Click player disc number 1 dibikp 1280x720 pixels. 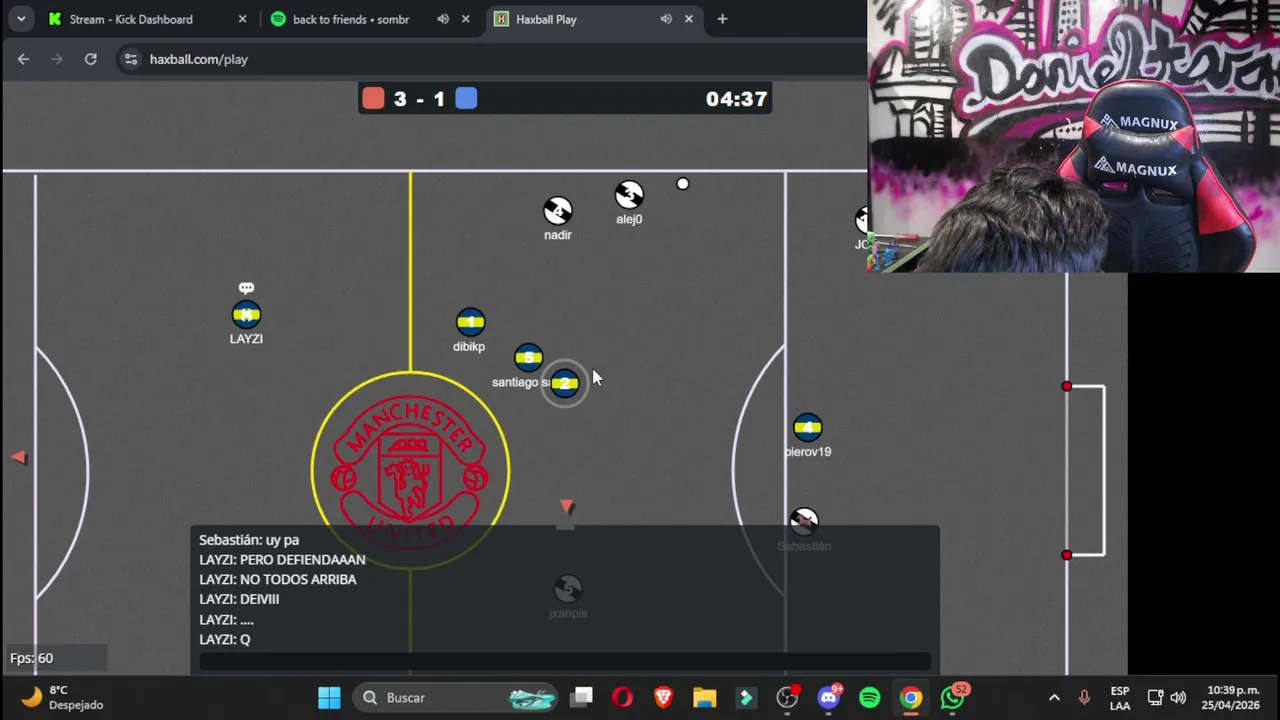pos(470,322)
